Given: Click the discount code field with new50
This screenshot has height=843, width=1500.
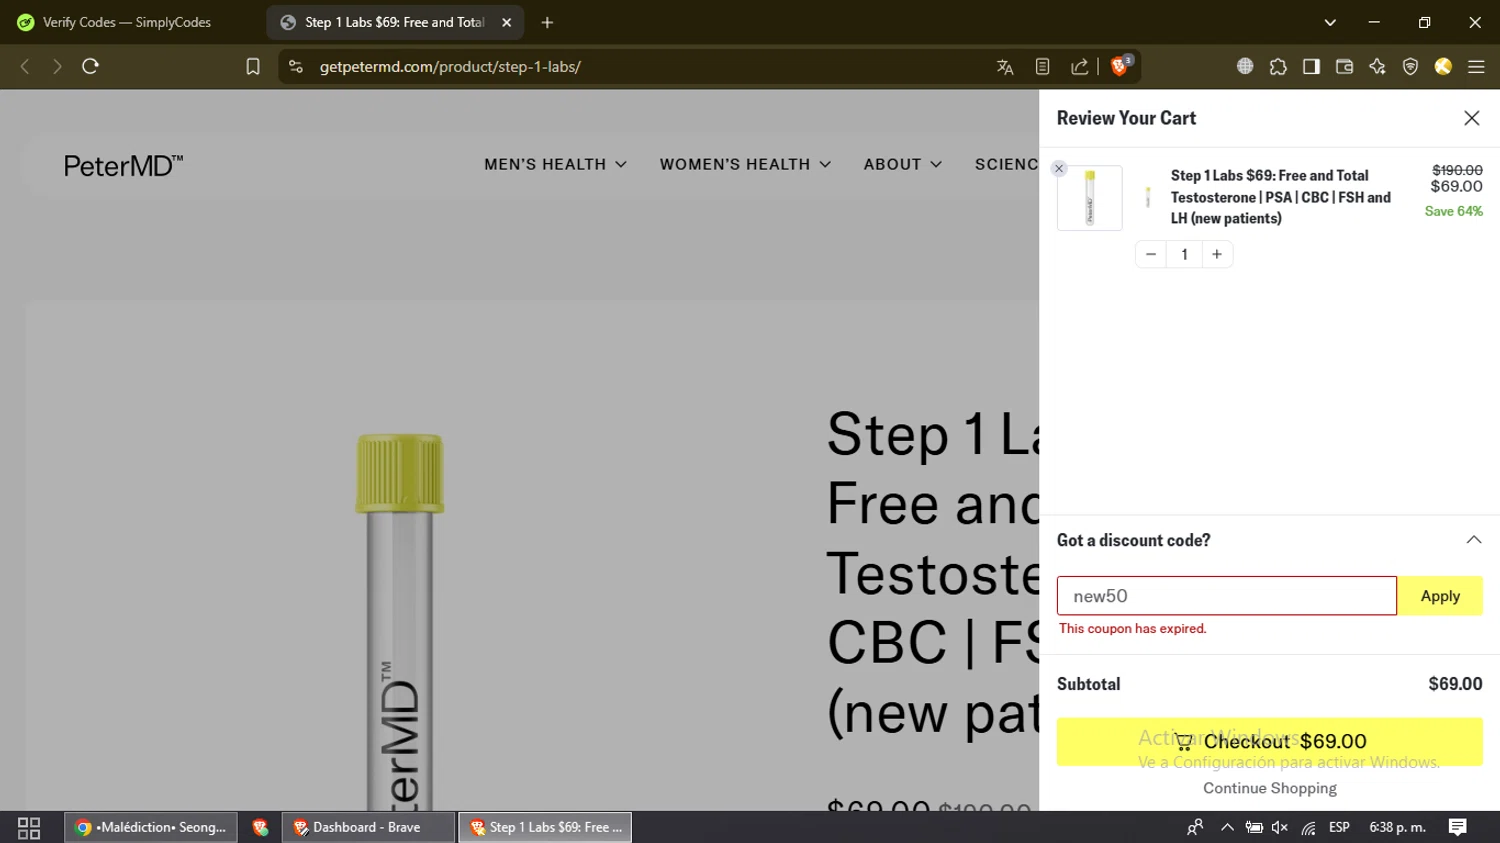Looking at the screenshot, I should coord(1227,596).
